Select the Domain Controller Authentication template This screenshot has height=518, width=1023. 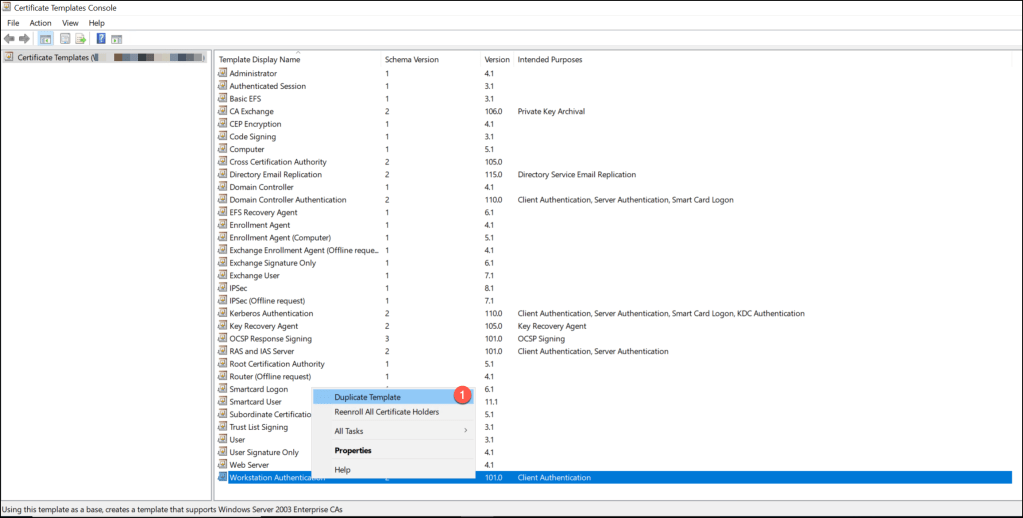tap(287, 200)
